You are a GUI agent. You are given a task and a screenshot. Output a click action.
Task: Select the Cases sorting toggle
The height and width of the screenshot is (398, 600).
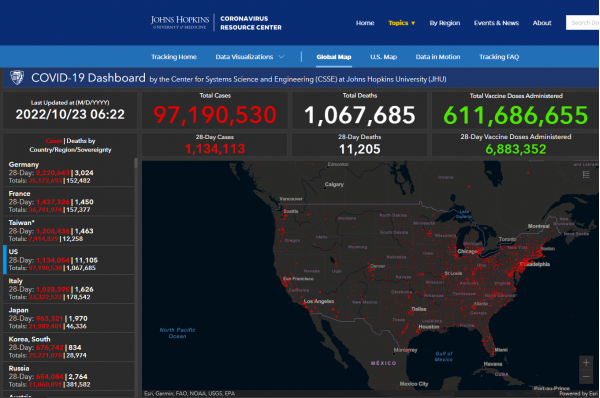pos(54,141)
